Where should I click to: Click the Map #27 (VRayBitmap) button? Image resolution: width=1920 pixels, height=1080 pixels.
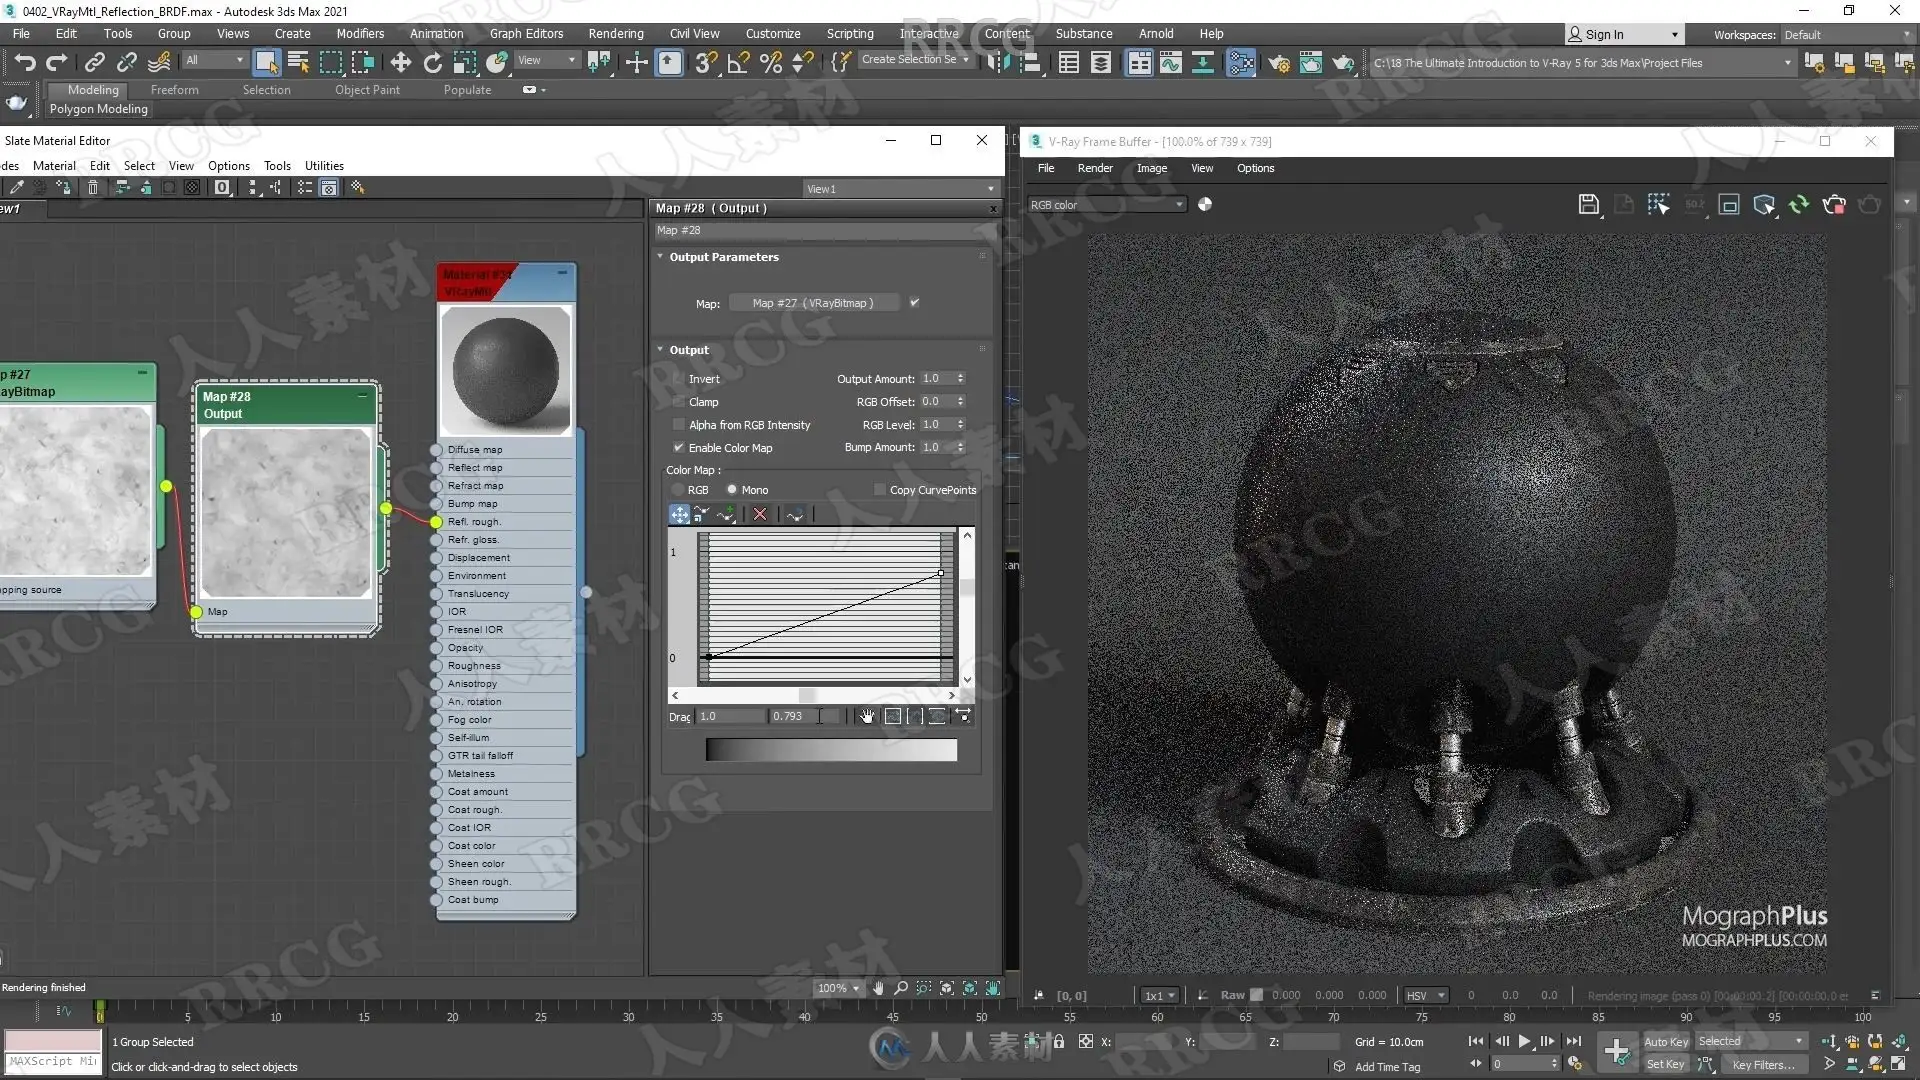pyautogui.click(x=813, y=303)
